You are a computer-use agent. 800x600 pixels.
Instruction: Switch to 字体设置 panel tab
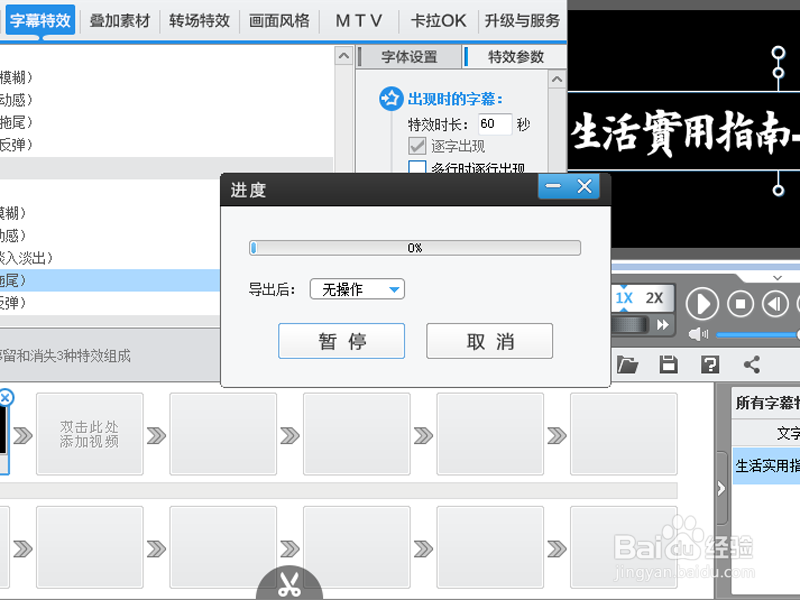pos(409,57)
